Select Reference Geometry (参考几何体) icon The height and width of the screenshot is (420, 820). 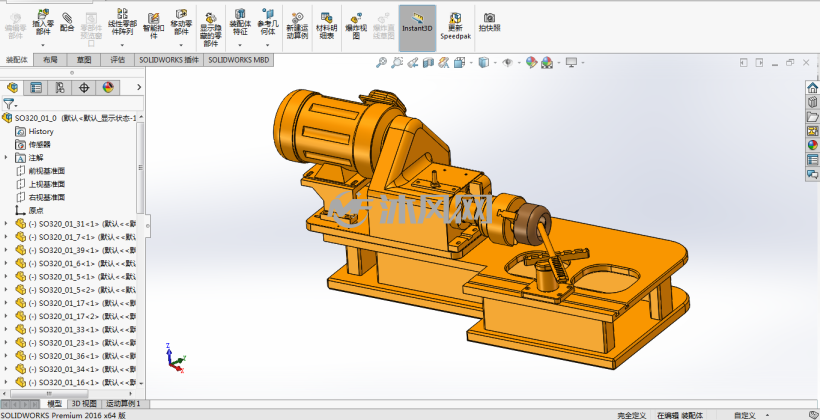tap(268, 22)
